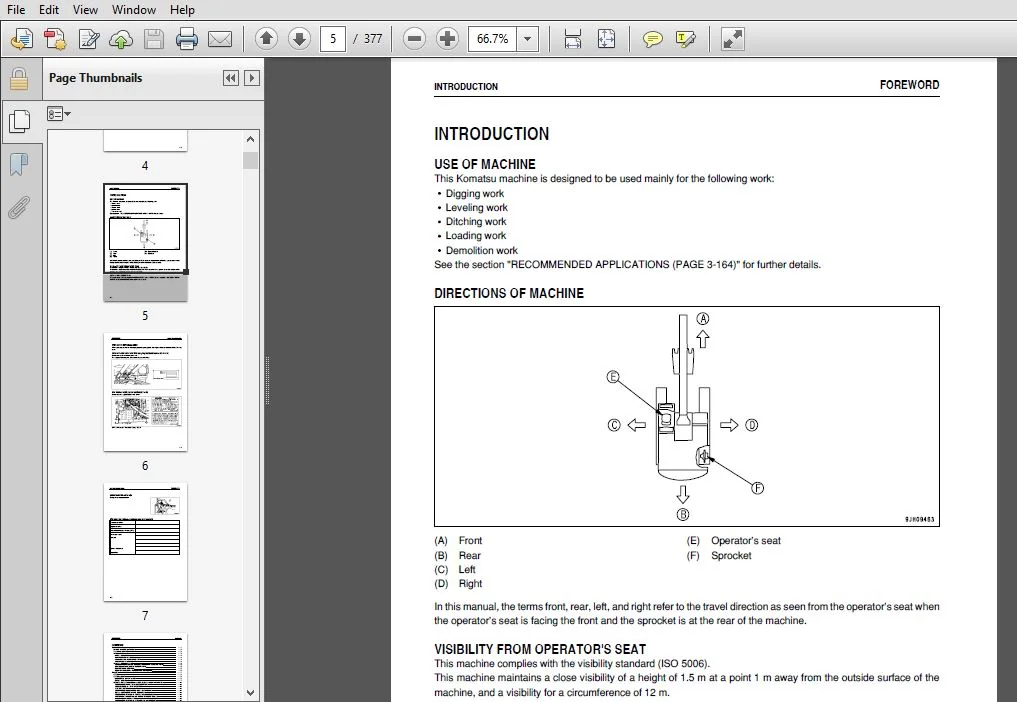Image resolution: width=1017 pixels, height=702 pixels.
Task: Open the zoom level dropdown arrow
Action: coord(528,39)
